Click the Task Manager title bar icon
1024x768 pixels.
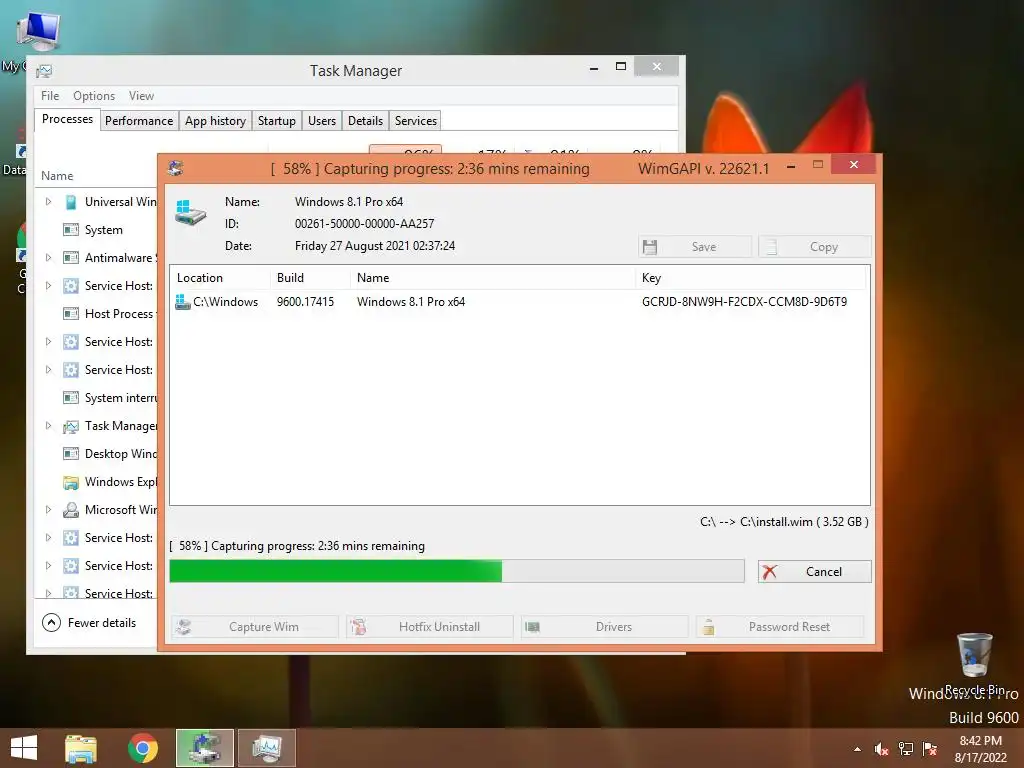point(44,71)
